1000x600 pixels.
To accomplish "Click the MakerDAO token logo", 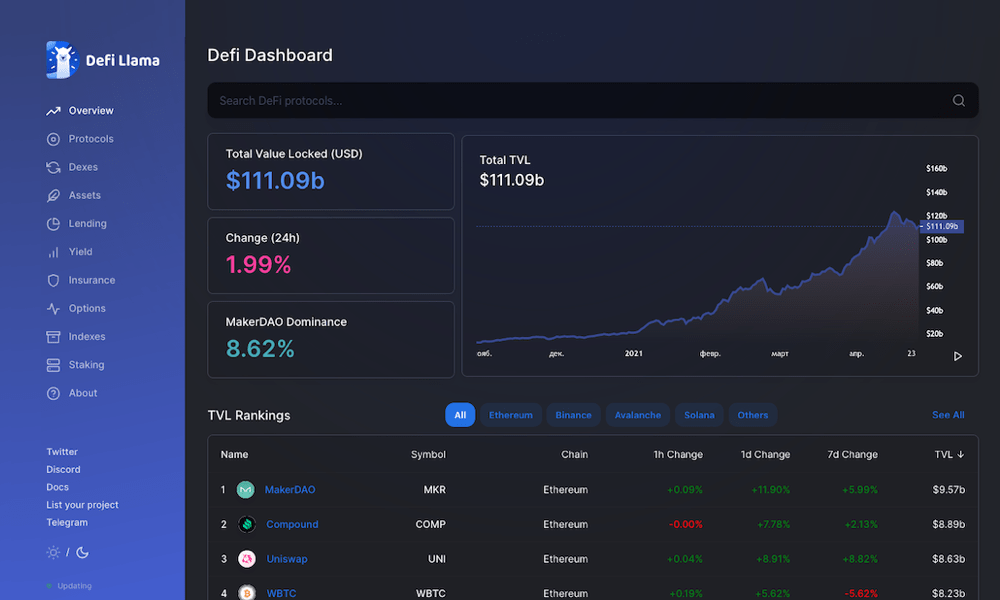I will click(246, 490).
